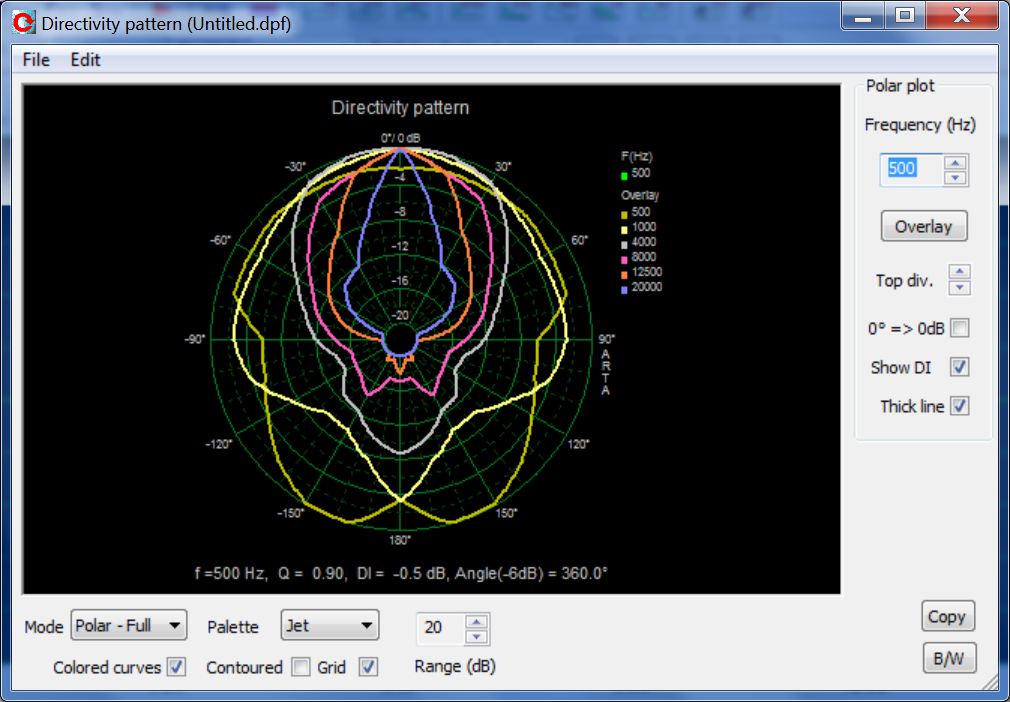Toggle the Colored curves checkbox

(x=176, y=667)
